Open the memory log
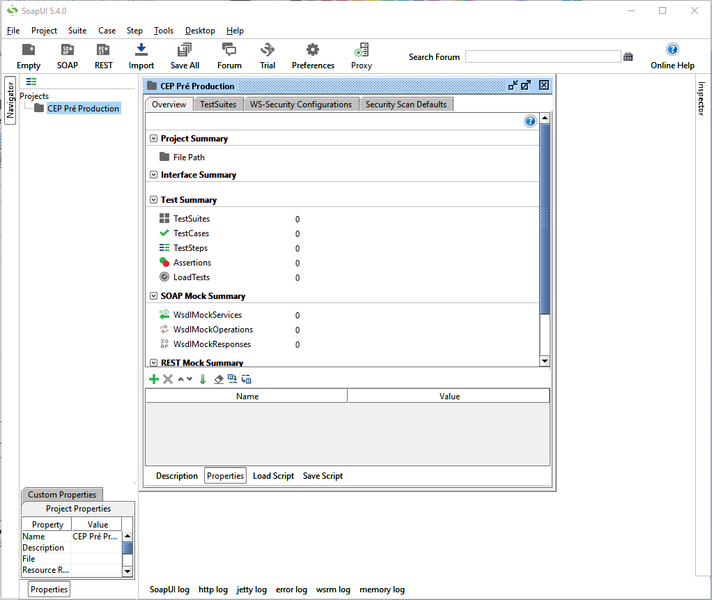This screenshot has width=712, height=600. 382,590
